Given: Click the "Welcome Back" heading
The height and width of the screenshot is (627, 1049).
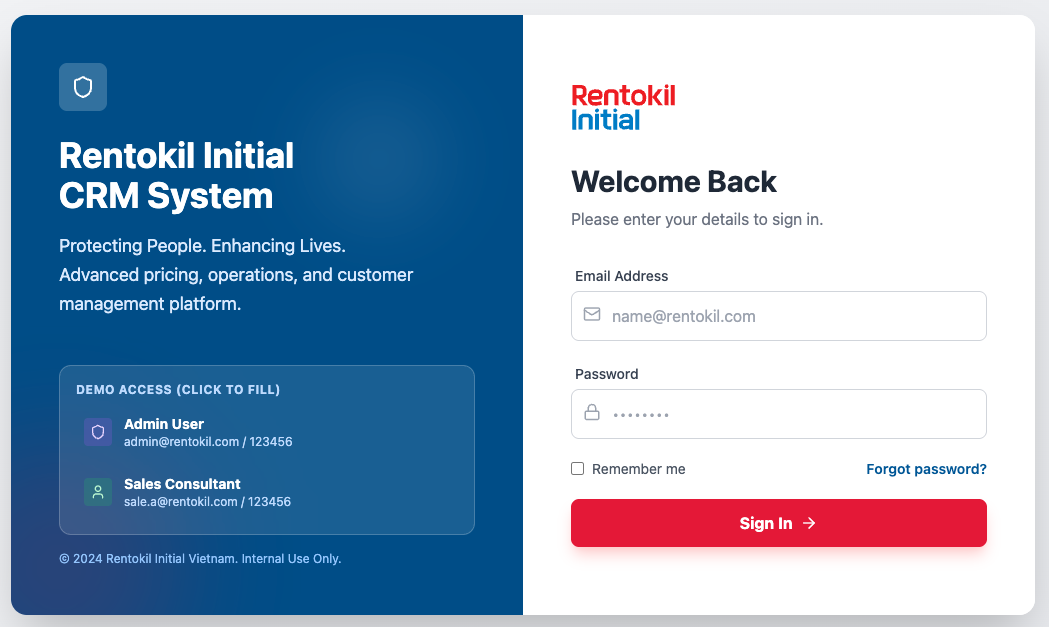Looking at the screenshot, I should point(674,181).
